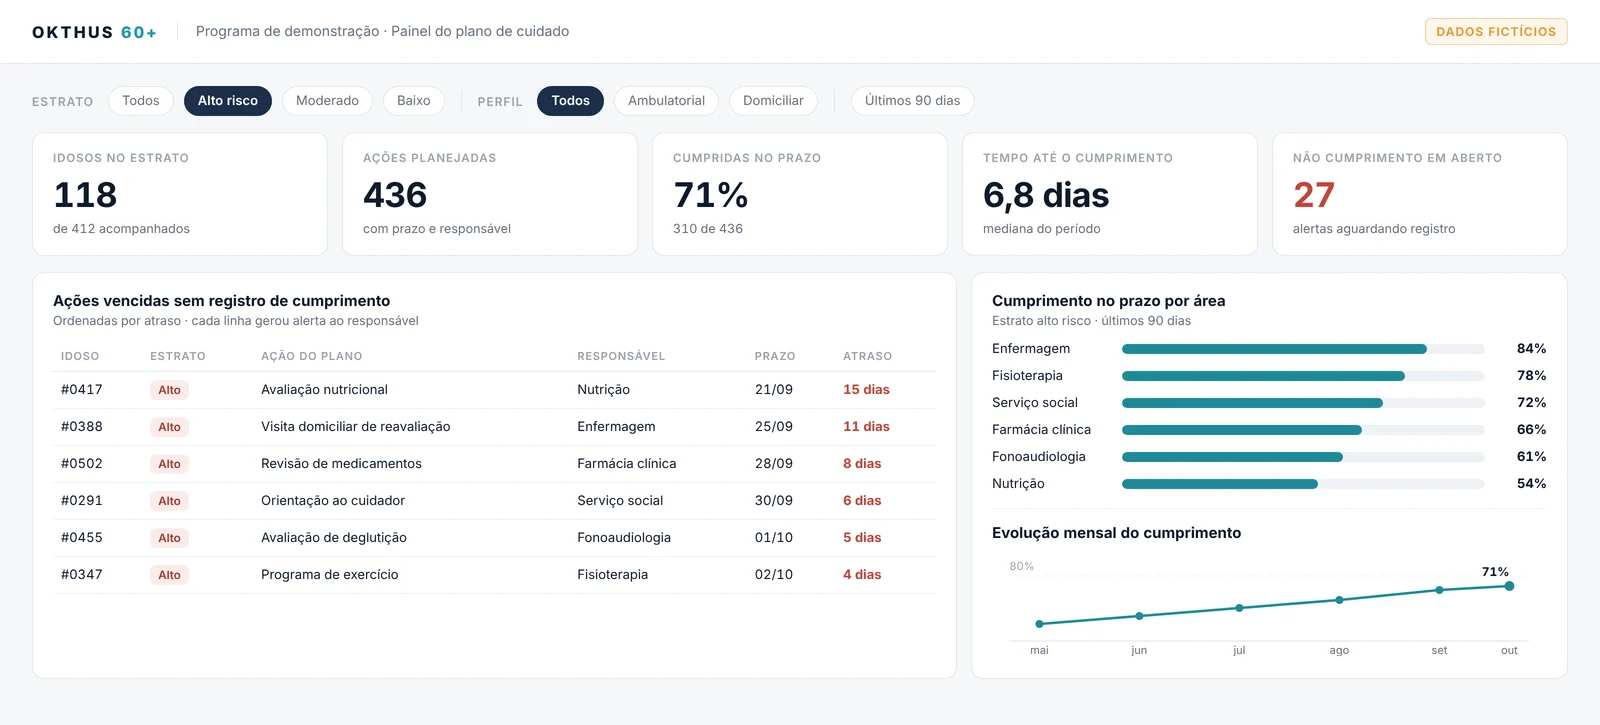Click the 01/10 deadline cell
The image size is (1600, 725).
(774, 538)
